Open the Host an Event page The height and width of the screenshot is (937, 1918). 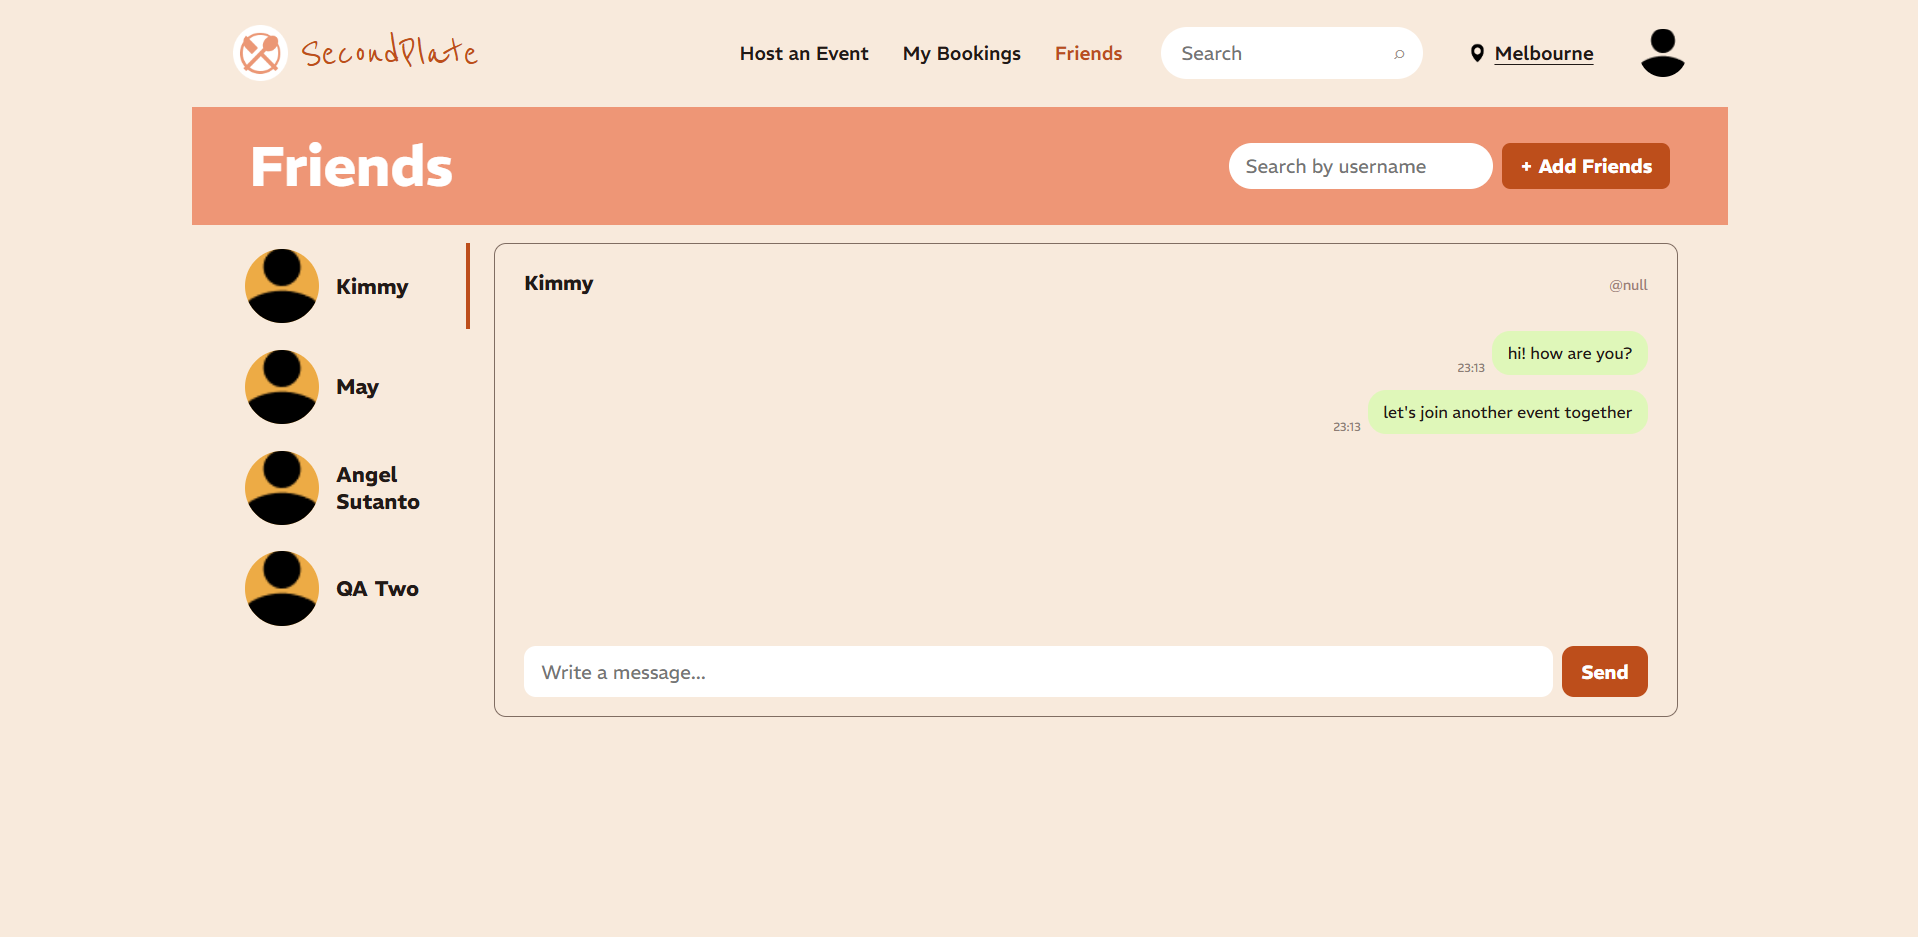pyautogui.click(x=804, y=53)
